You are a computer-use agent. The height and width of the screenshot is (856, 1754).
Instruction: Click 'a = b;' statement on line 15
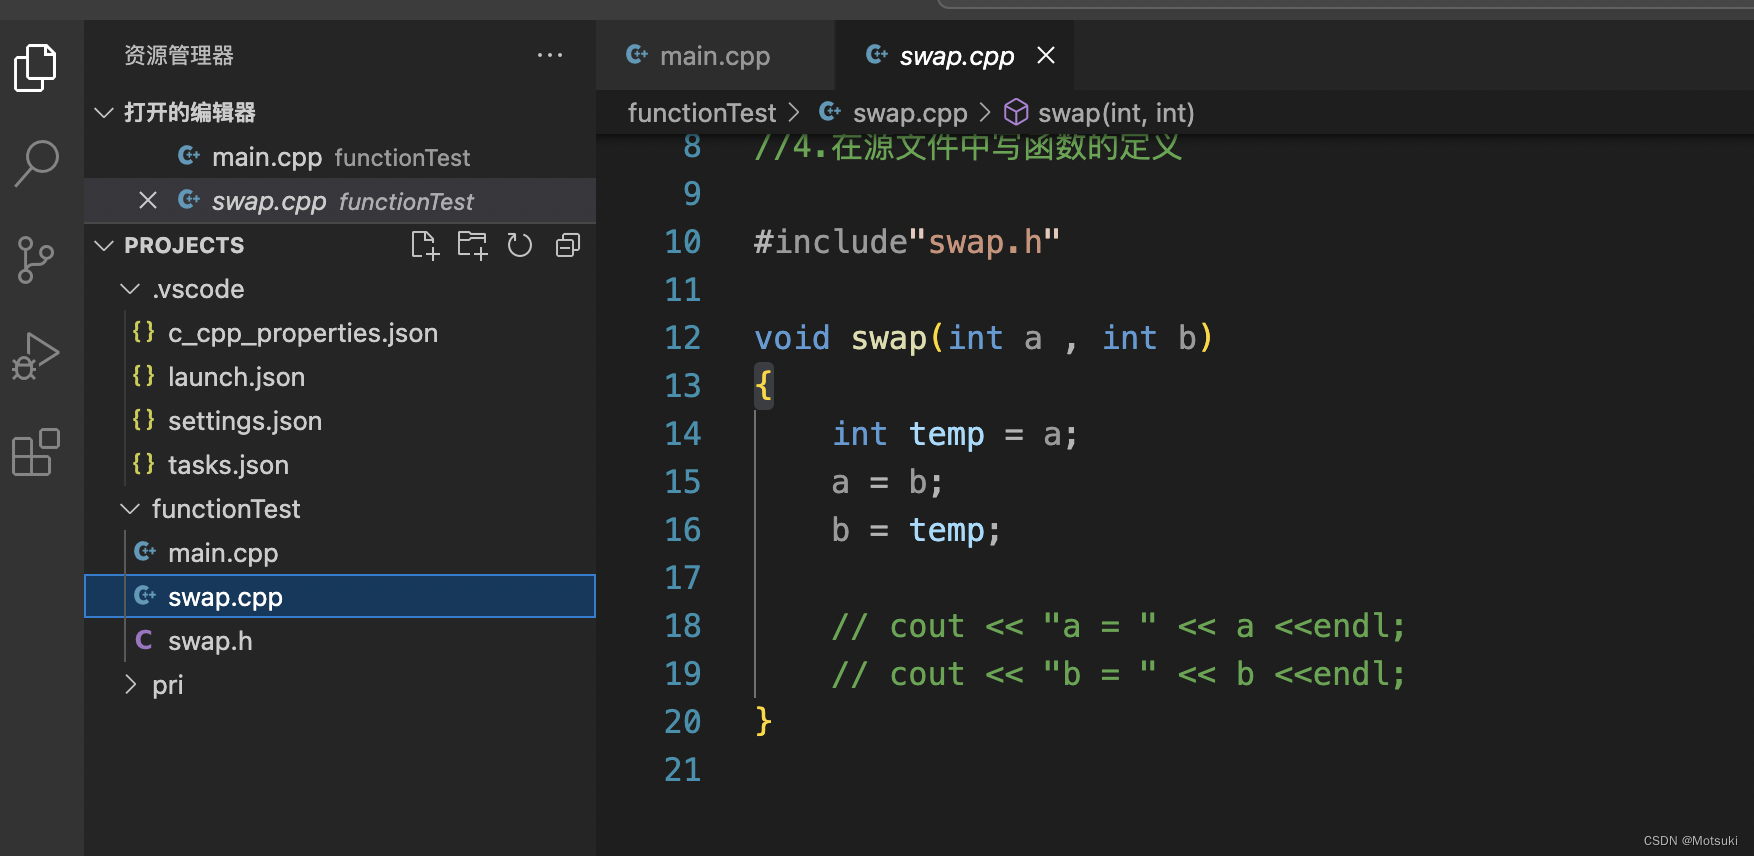tap(887, 483)
